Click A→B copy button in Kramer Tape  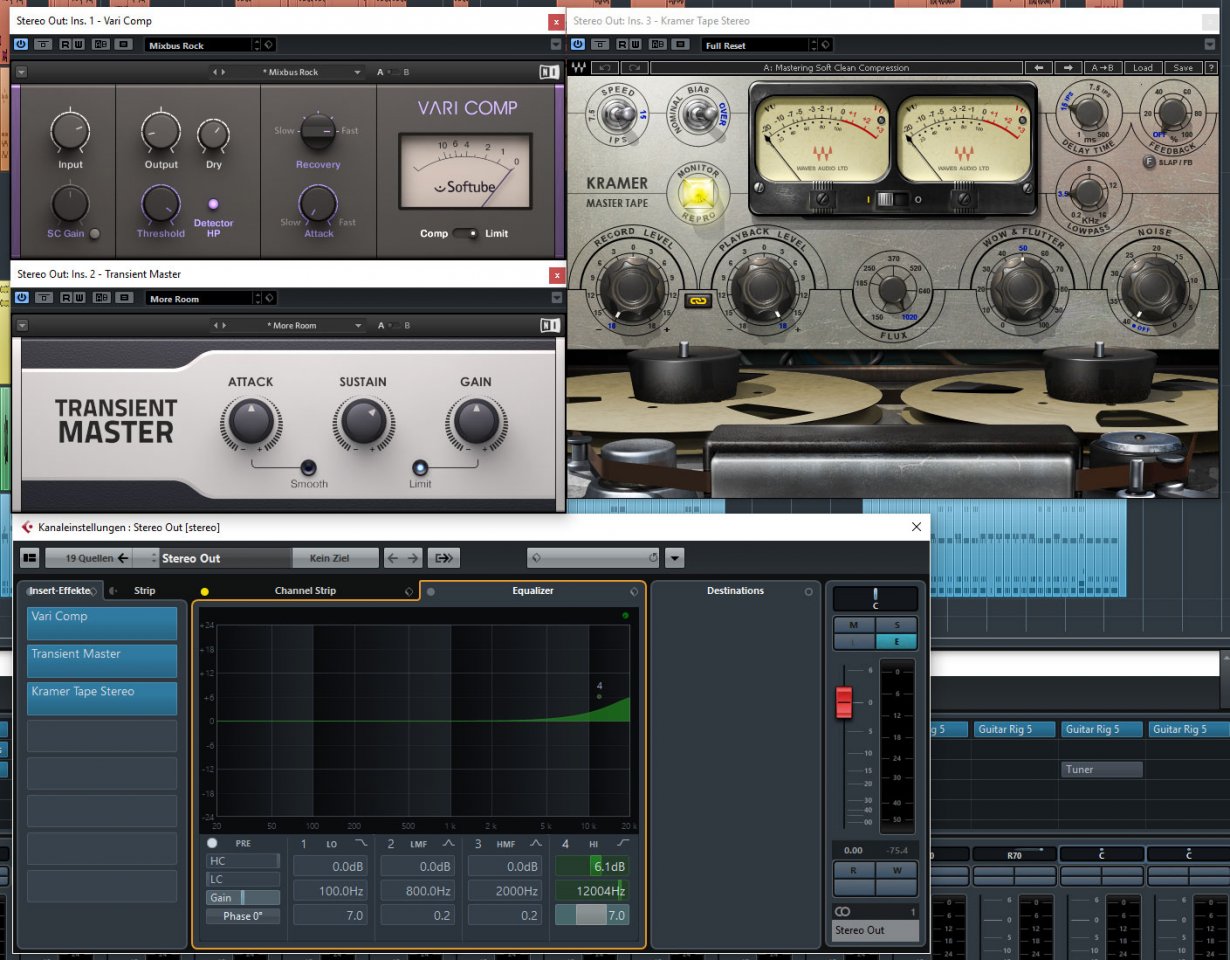pyautogui.click(x=1103, y=68)
